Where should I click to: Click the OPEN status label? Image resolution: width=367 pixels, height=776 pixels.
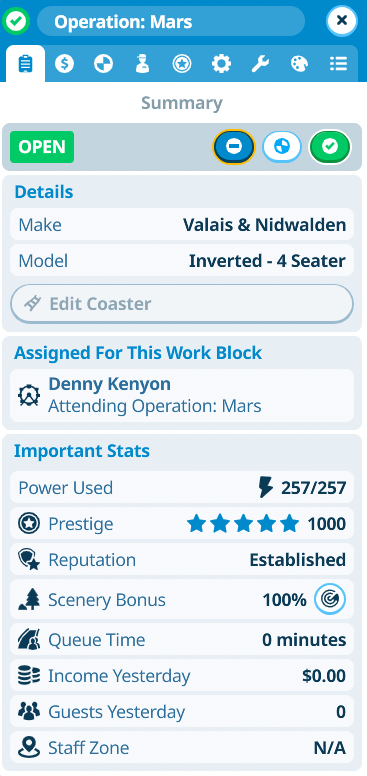[x=42, y=147]
